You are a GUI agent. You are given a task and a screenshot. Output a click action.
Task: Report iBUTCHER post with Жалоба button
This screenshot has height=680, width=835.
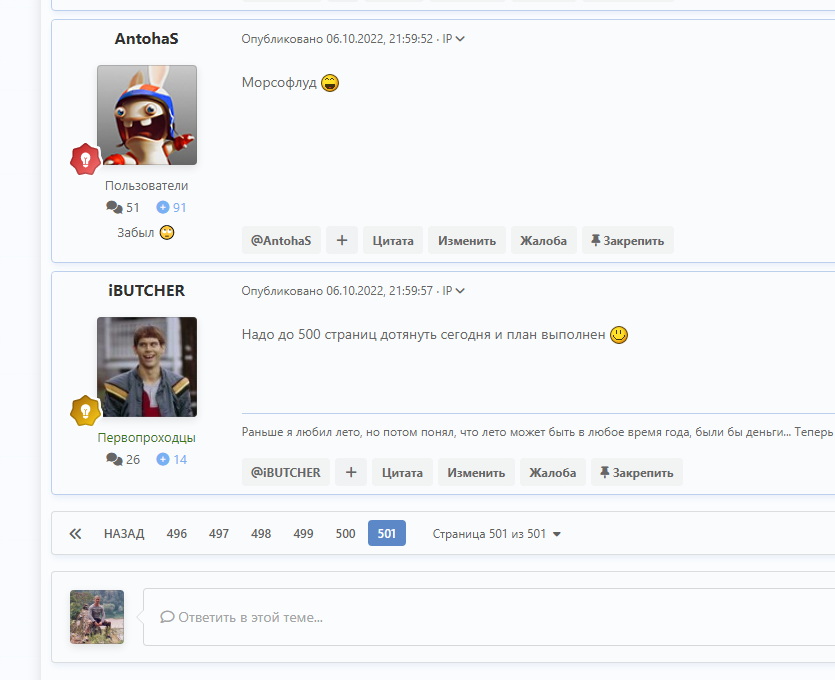pos(553,472)
